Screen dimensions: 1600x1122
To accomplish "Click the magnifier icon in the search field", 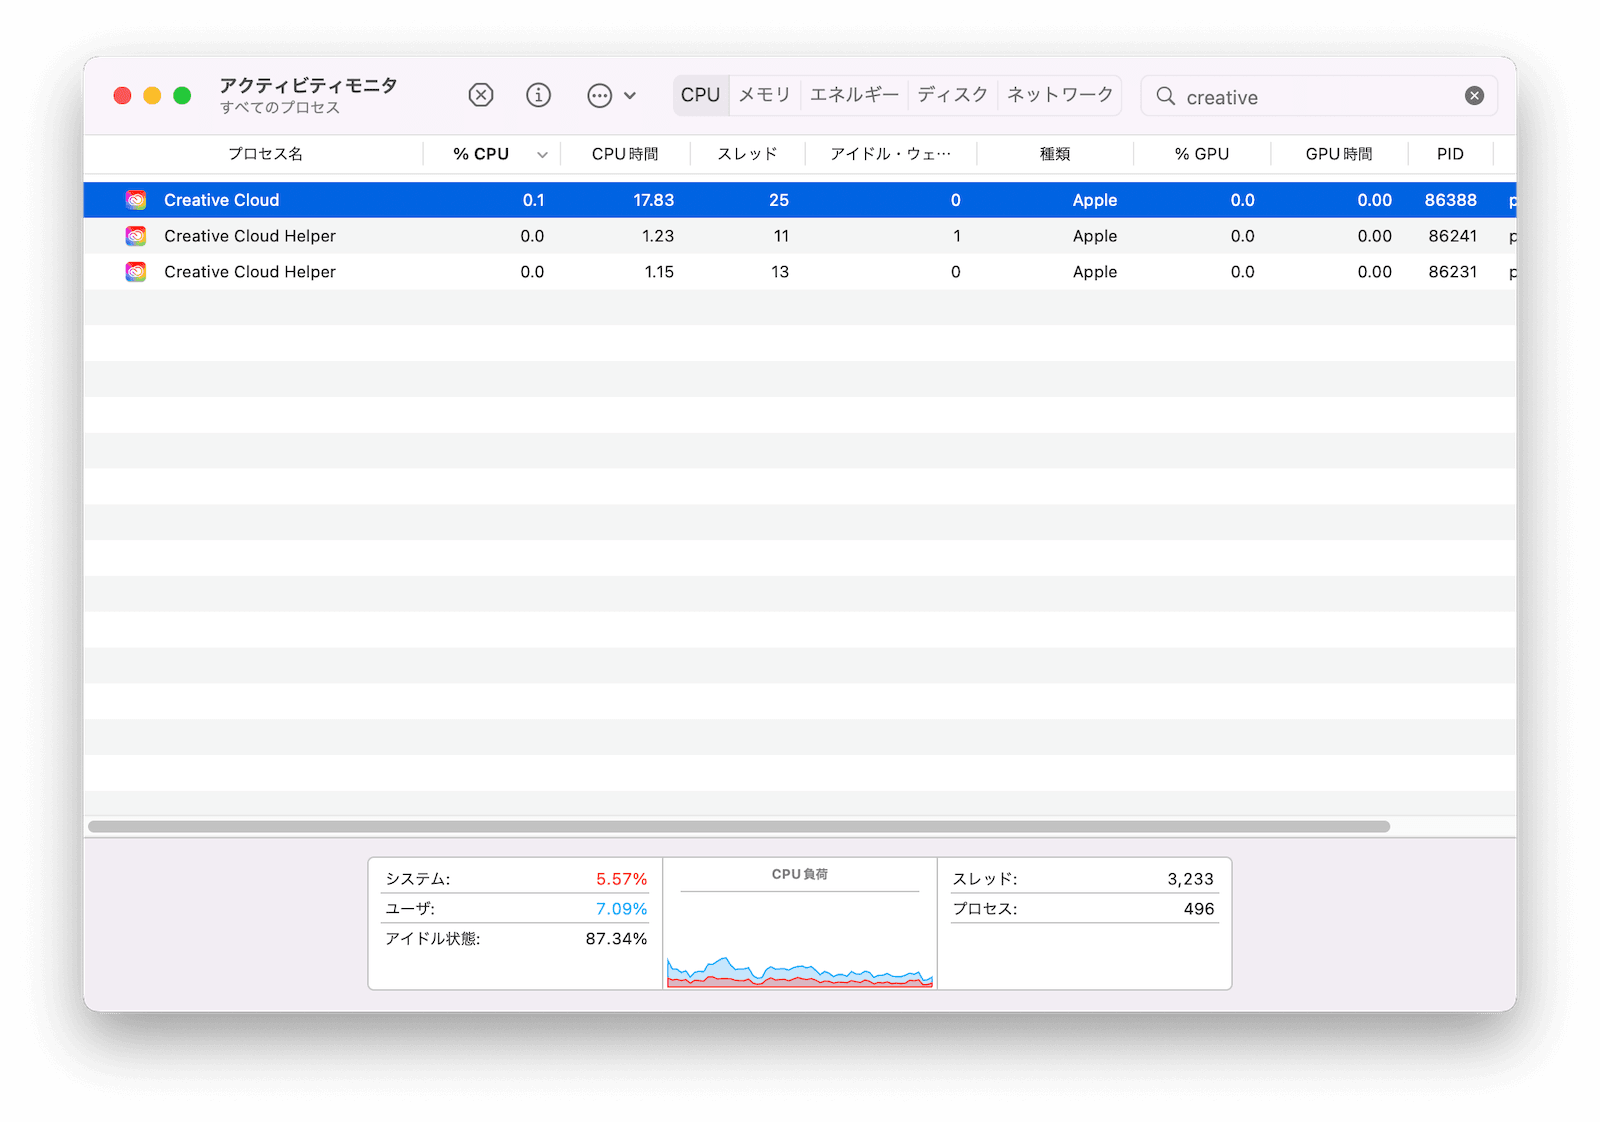I will pos(1166,96).
